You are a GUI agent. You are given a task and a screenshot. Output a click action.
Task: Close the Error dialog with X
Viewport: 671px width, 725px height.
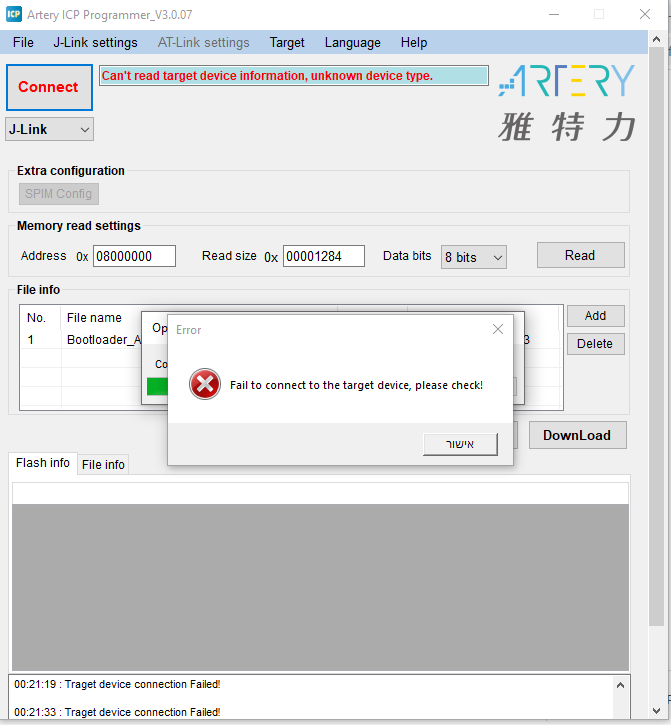498,329
